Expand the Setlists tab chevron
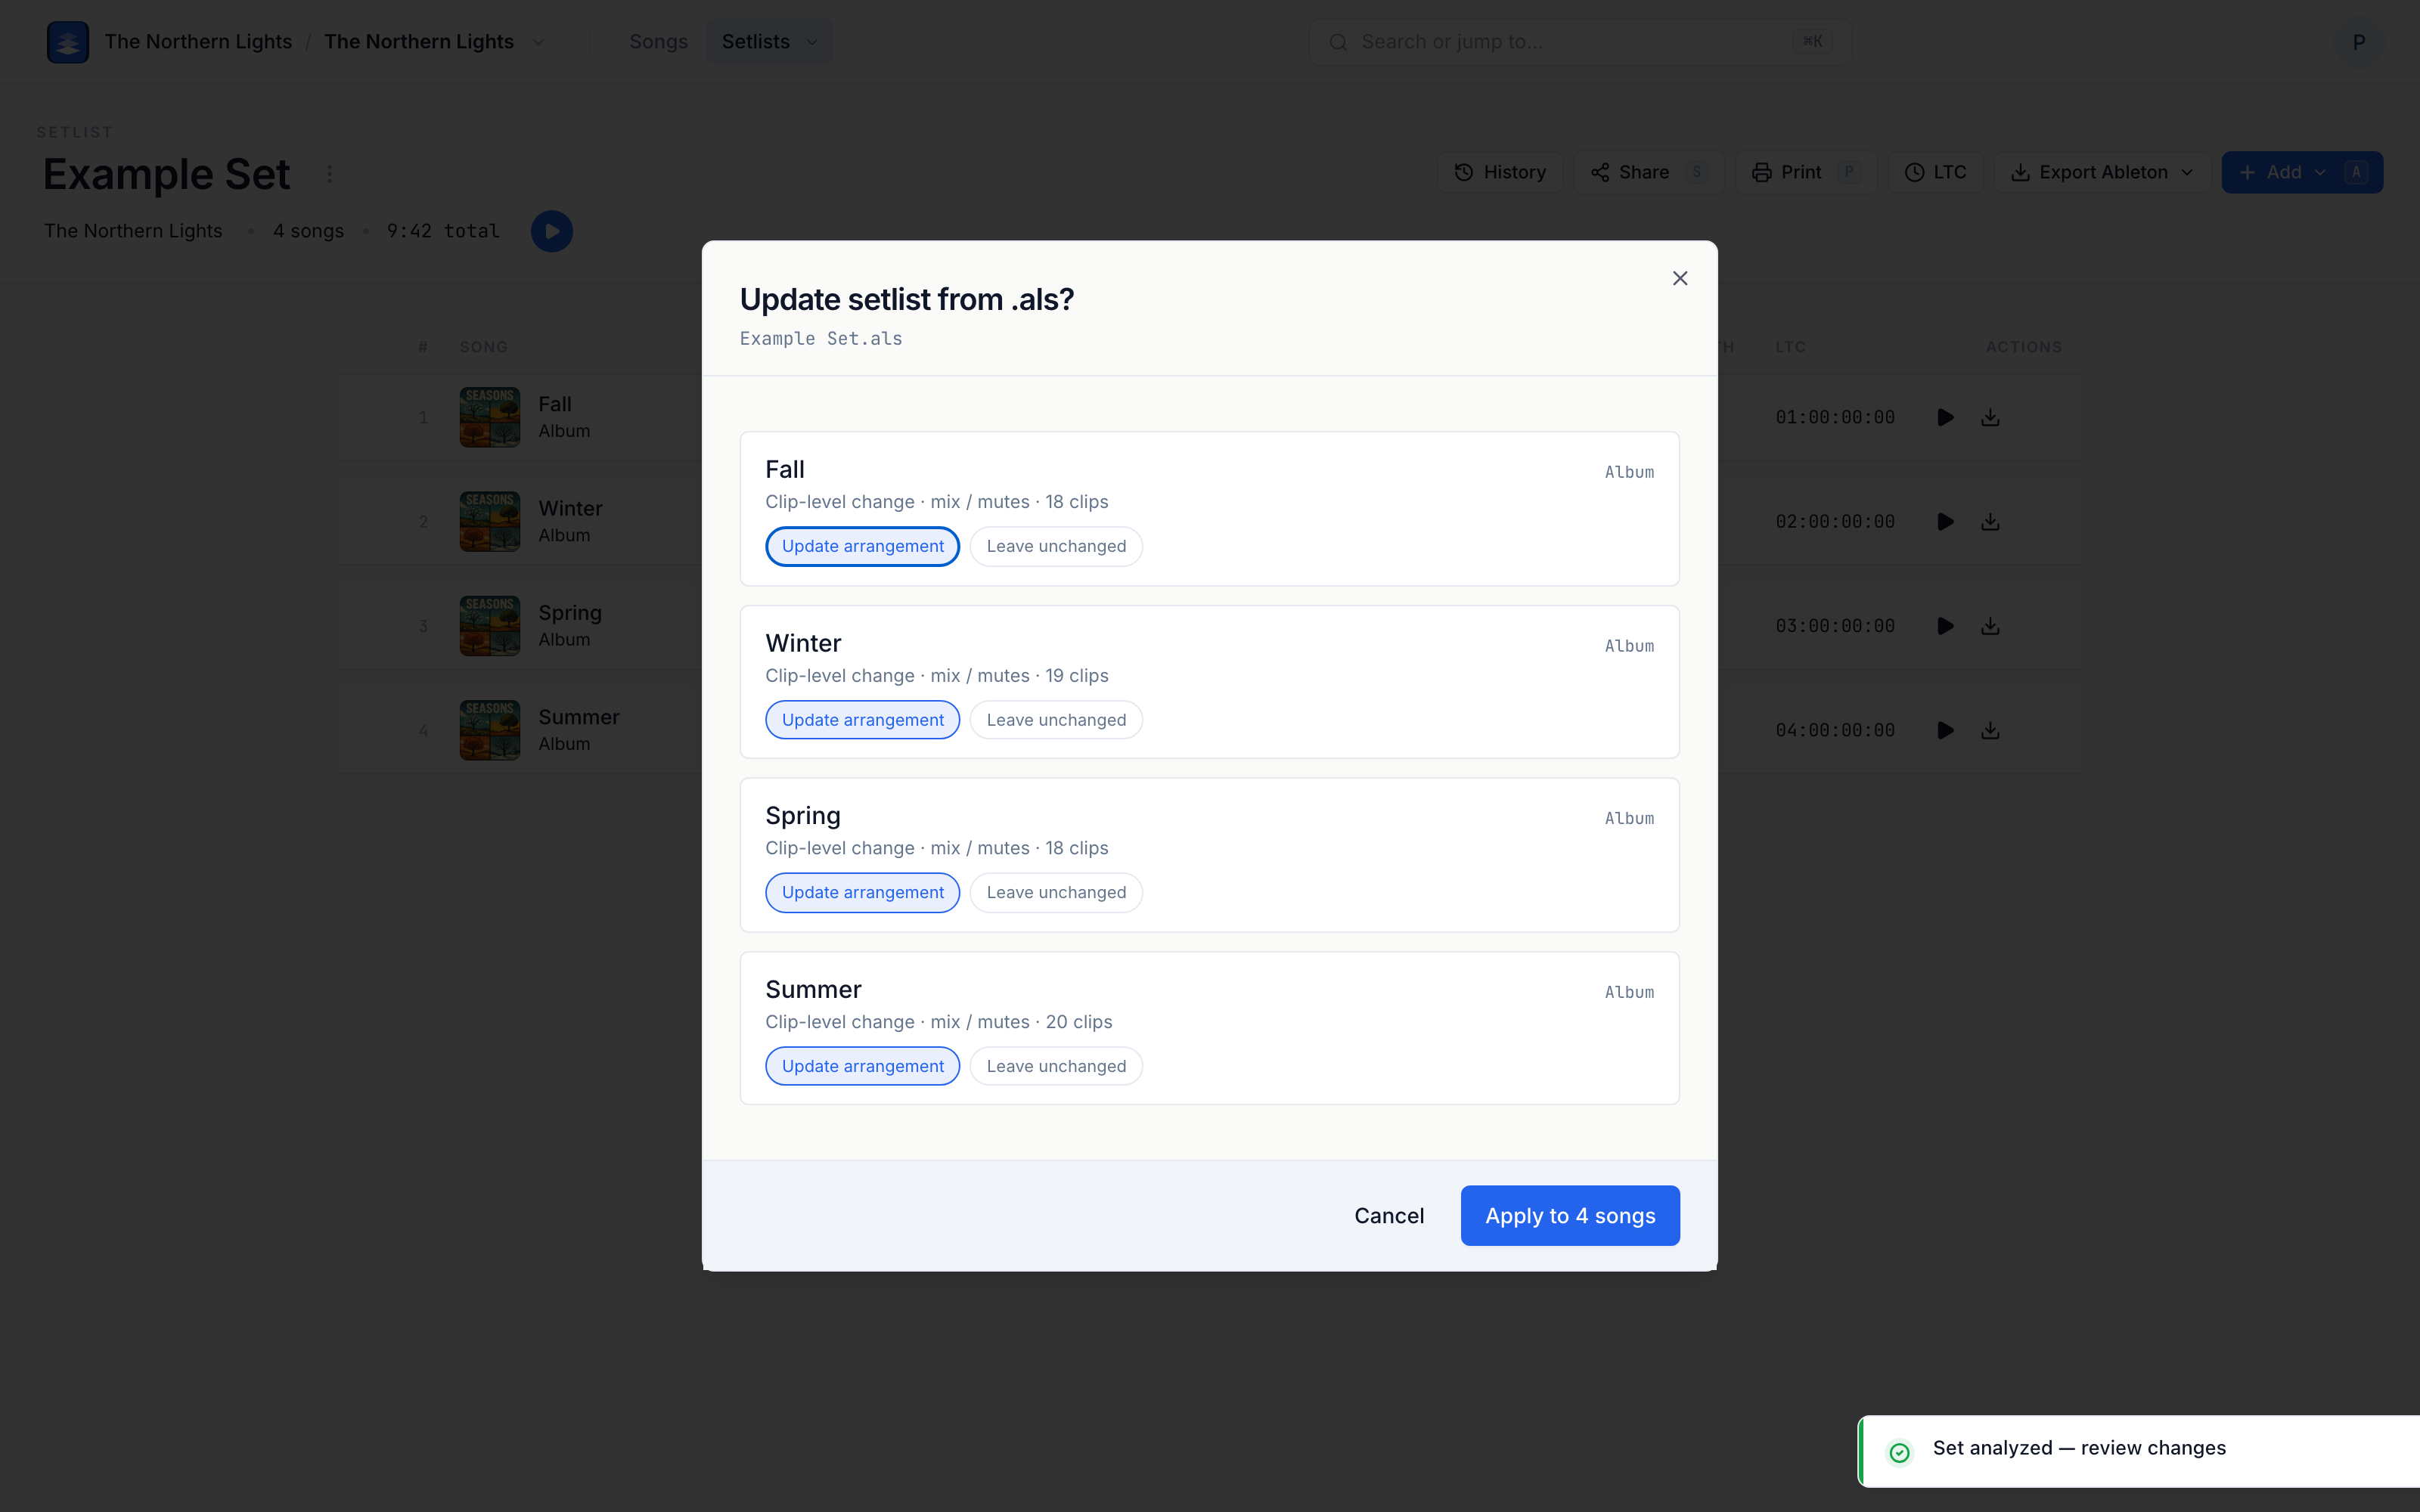This screenshot has height=1512, width=2420. 813,42
